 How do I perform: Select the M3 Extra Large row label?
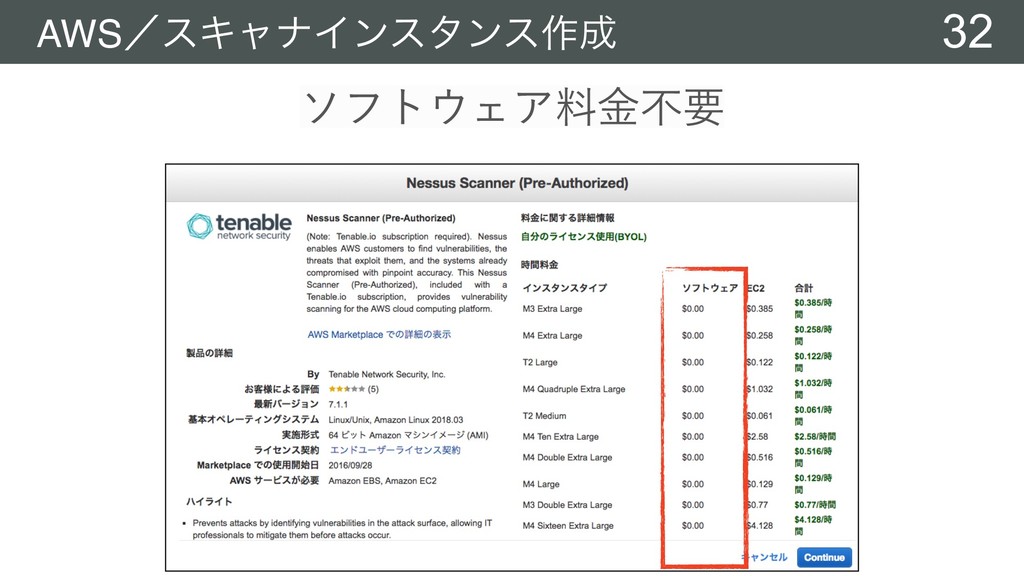point(552,309)
